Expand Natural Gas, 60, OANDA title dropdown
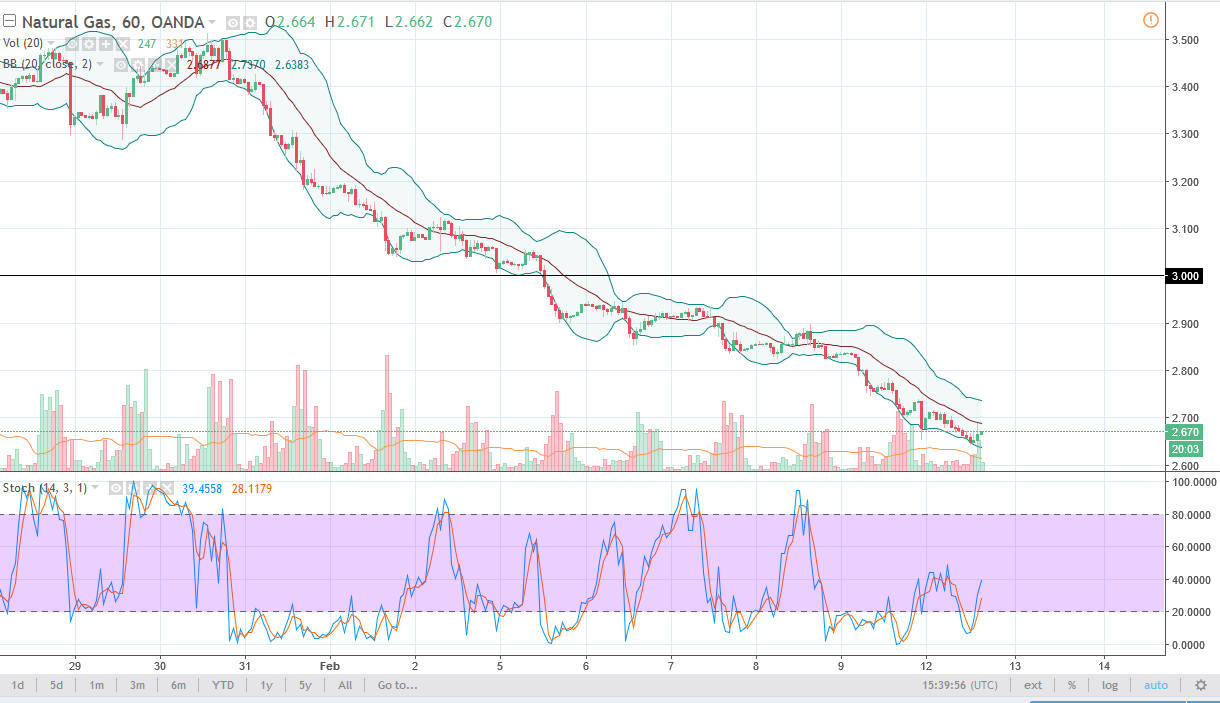This screenshot has height=703, width=1220. pyautogui.click(x=211, y=22)
